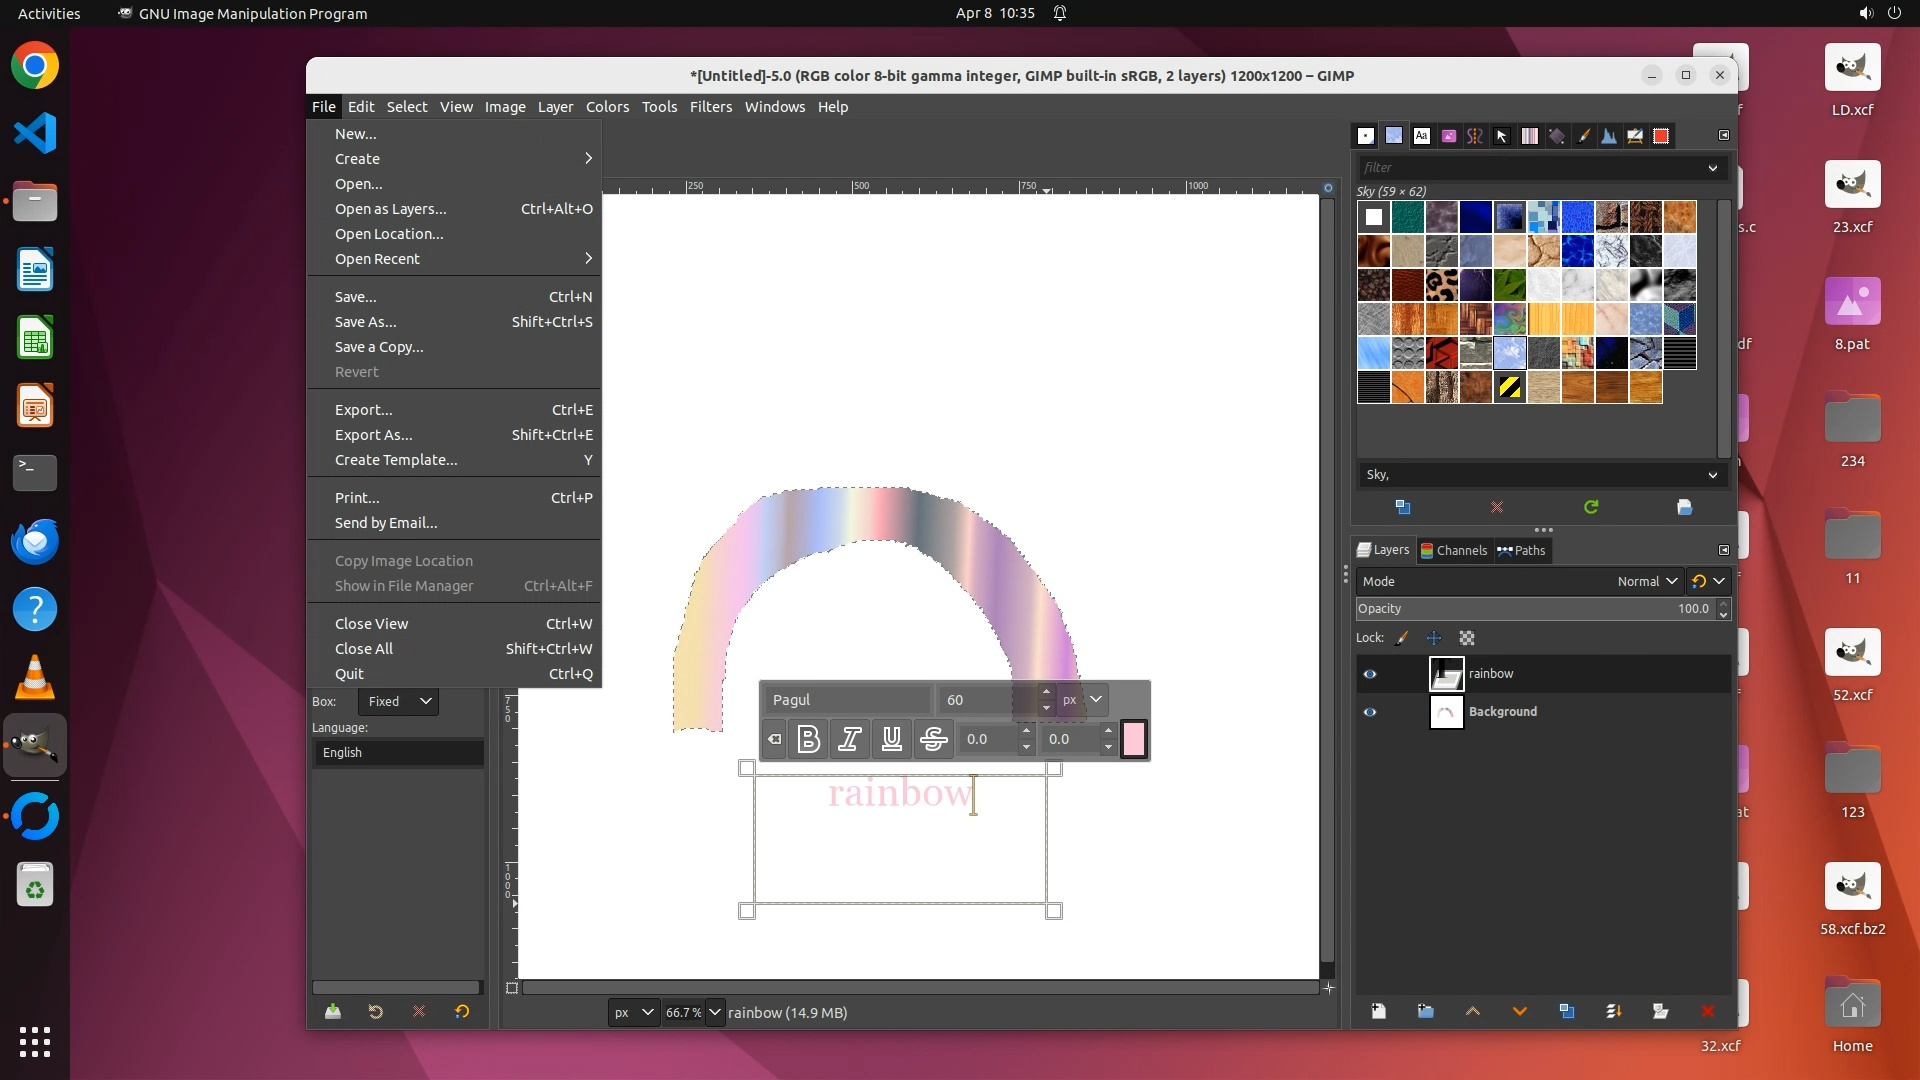
Task: Click Open as Layers menu entry
Action: pos(390,209)
